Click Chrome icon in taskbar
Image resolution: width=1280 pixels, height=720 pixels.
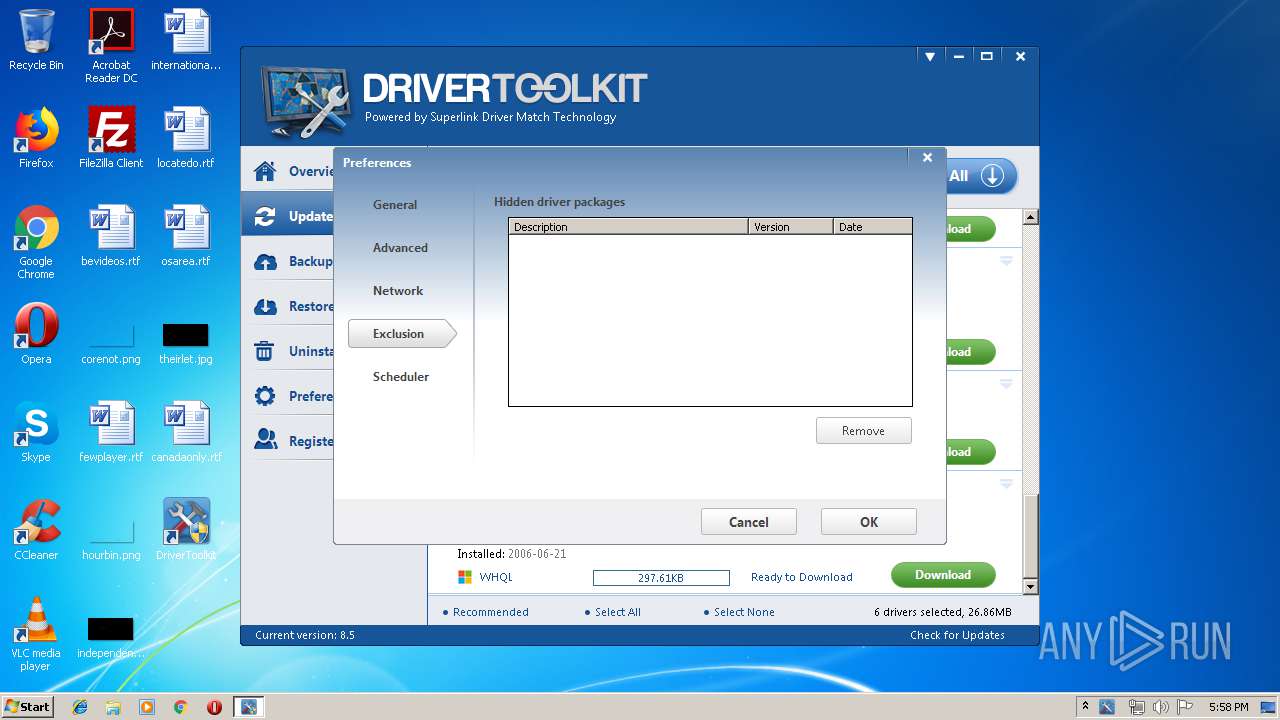[180, 707]
